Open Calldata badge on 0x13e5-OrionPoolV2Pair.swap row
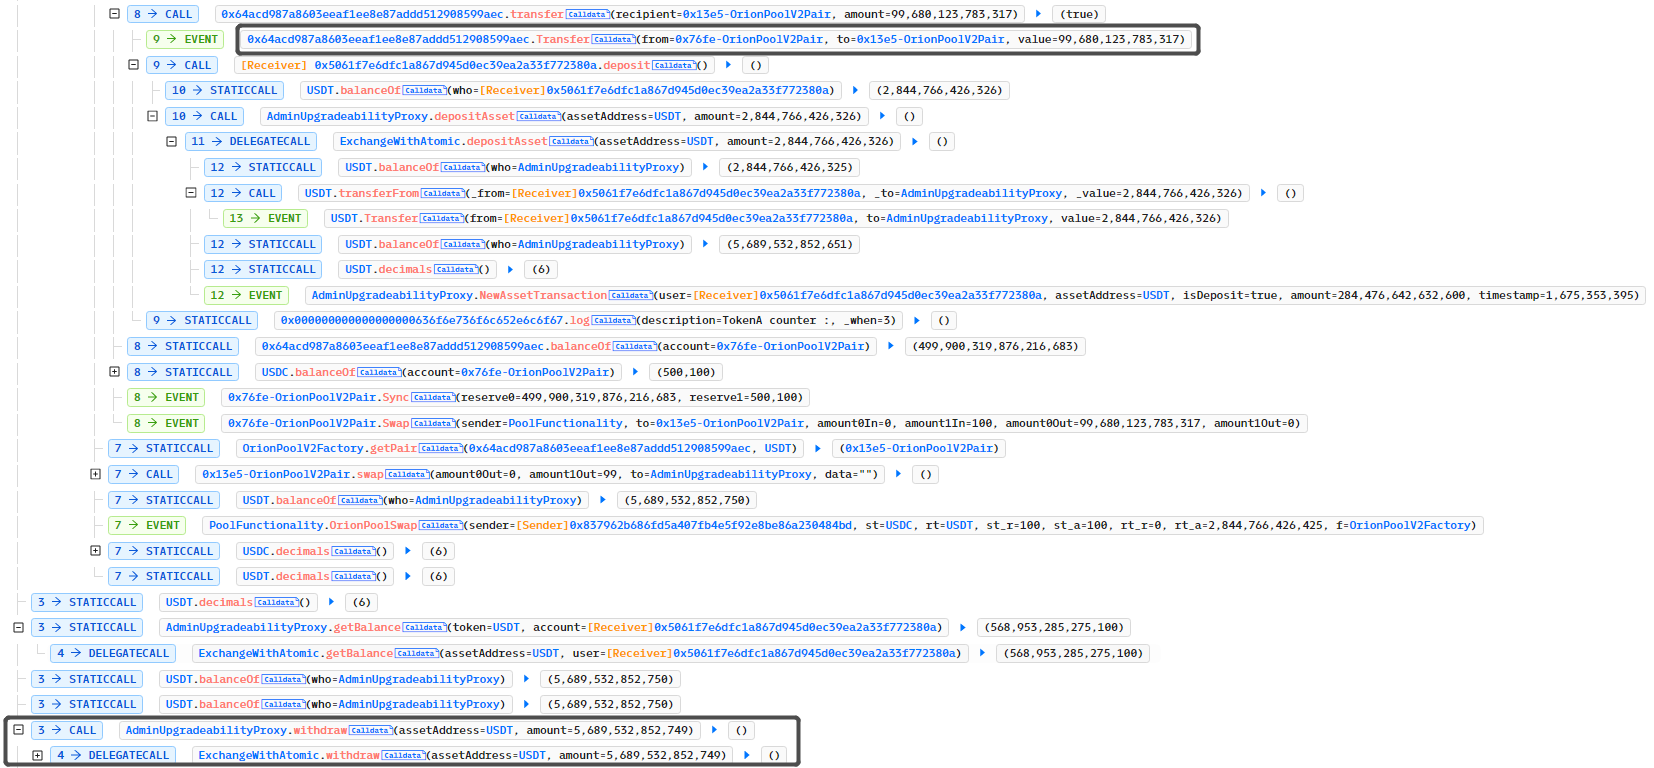 tap(406, 475)
